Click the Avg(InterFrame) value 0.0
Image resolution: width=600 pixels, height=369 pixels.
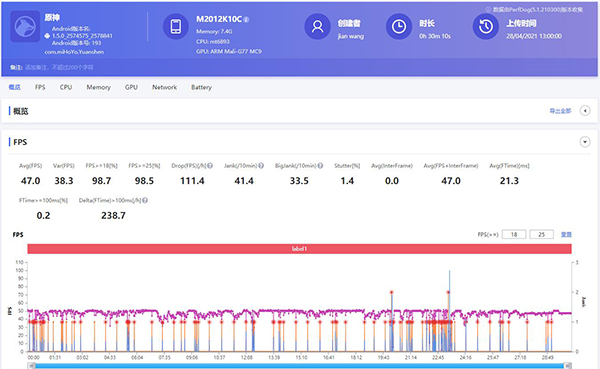(392, 181)
